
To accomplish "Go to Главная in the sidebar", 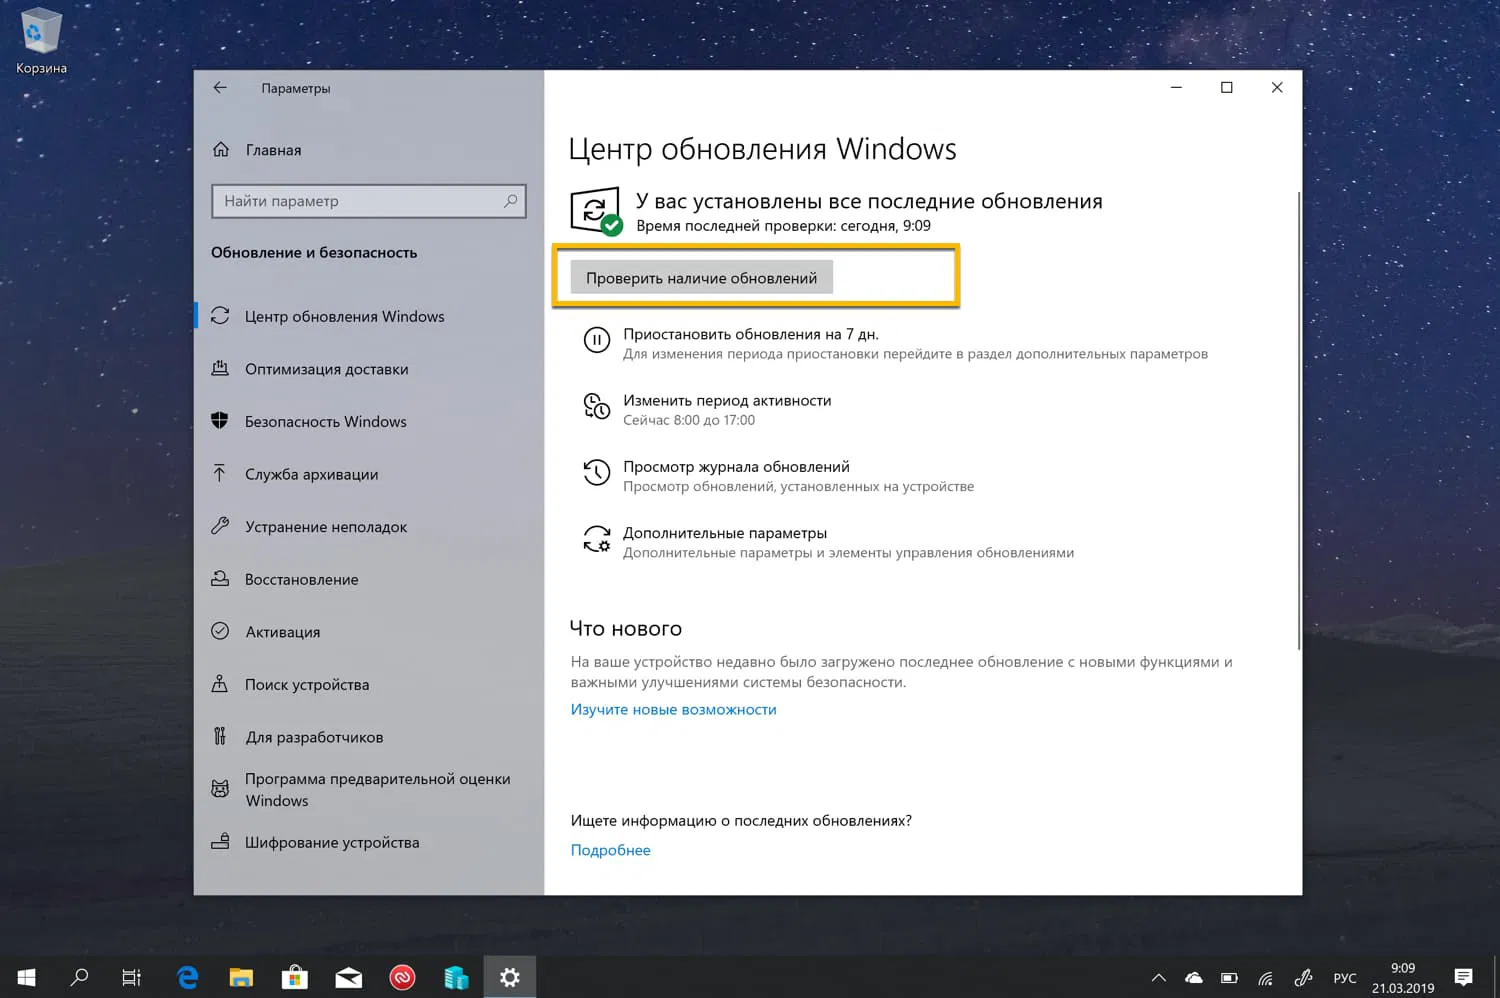I will [x=272, y=149].
